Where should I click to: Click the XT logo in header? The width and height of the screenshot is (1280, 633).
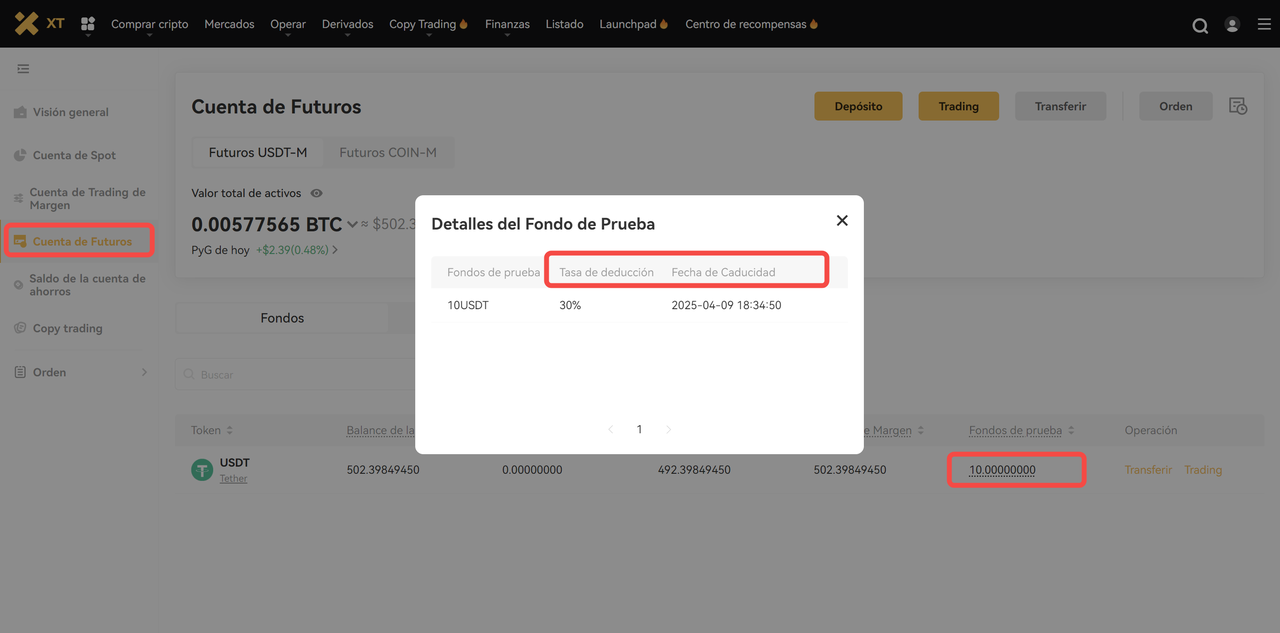(x=39, y=23)
